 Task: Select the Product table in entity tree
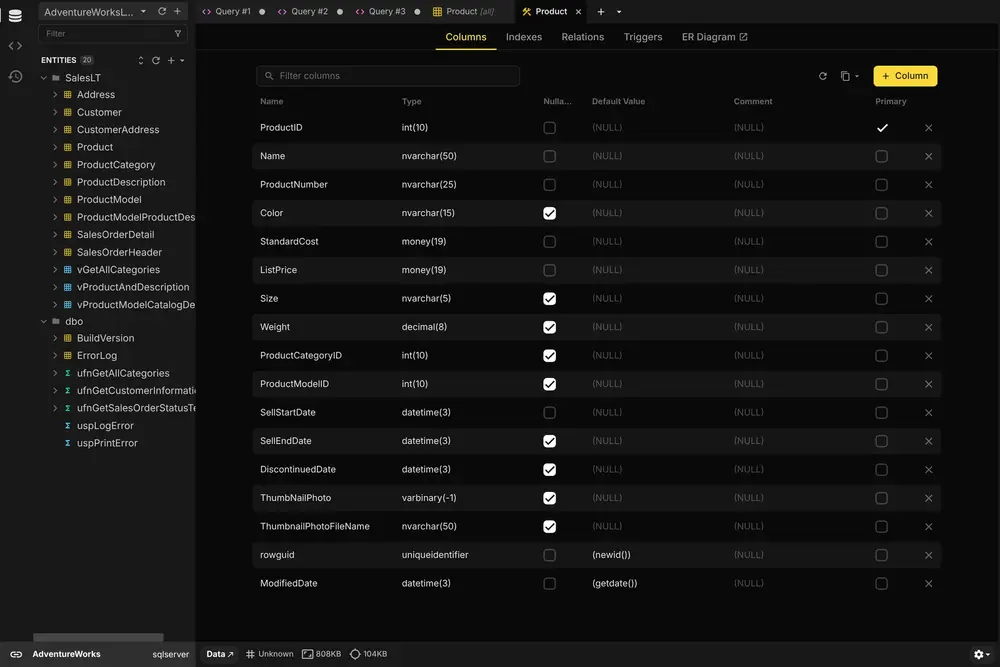coord(94,147)
